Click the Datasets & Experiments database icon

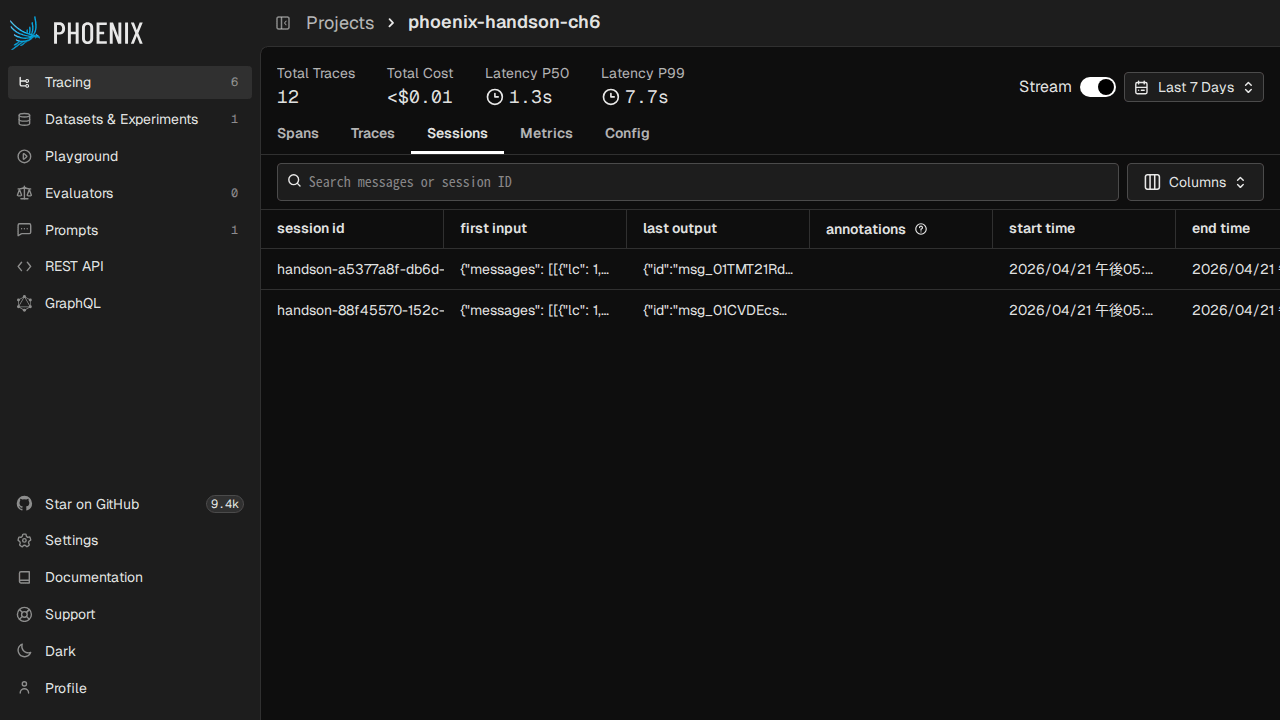(25, 120)
